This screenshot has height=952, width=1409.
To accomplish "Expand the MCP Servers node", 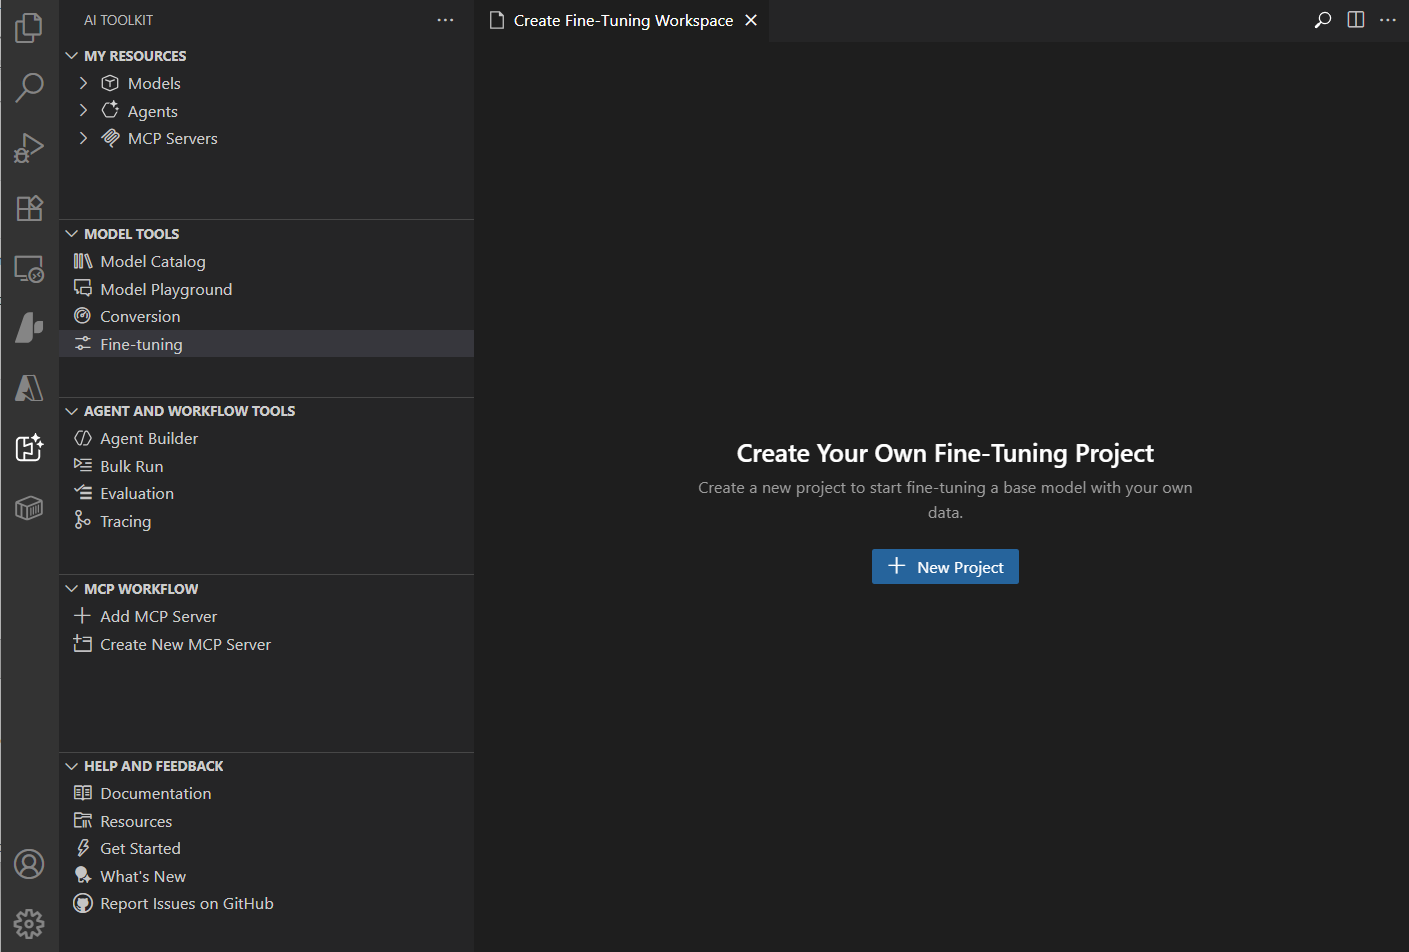I will pos(84,138).
